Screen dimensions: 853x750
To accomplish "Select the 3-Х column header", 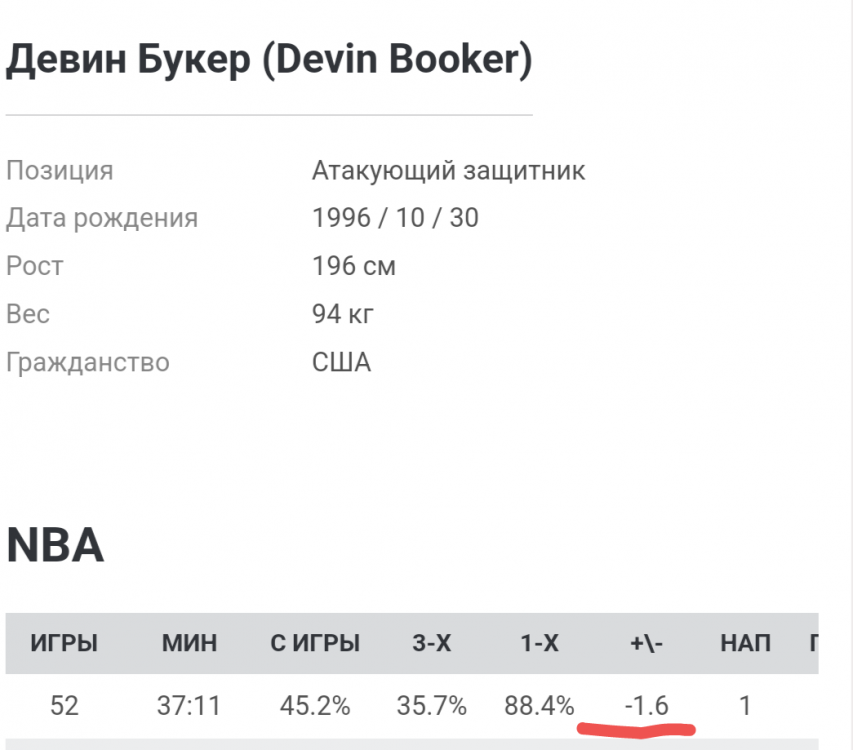I will pos(431,644).
